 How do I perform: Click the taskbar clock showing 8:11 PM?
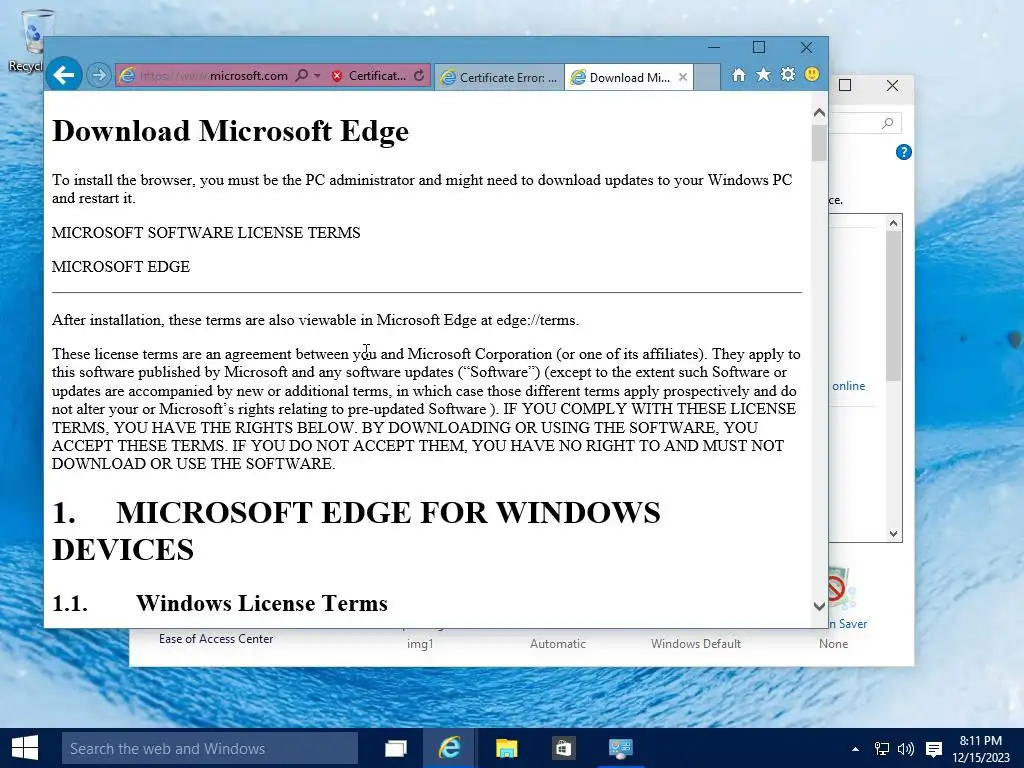pos(980,748)
